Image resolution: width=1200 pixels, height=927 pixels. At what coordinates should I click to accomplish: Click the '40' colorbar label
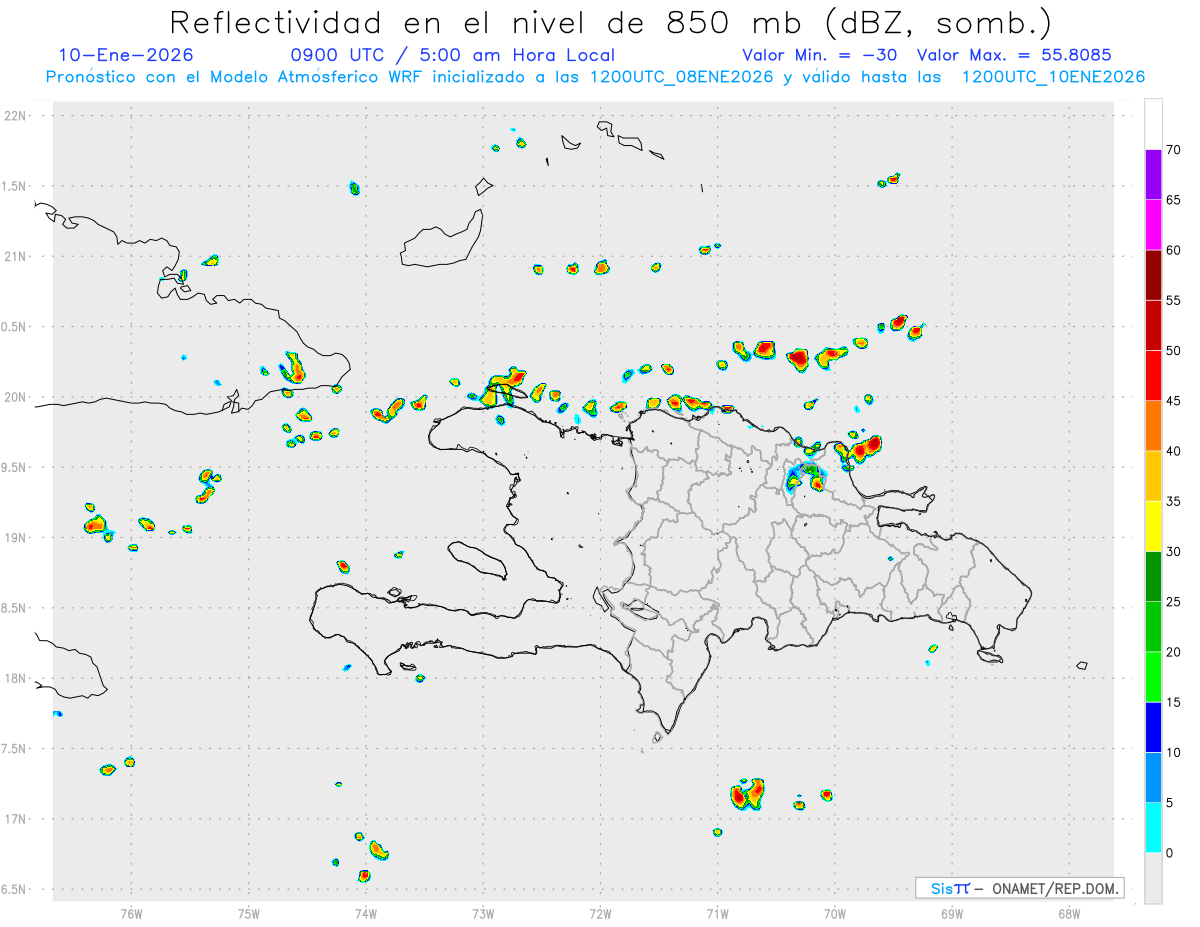pyautogui.click(x=1174, y=451)
